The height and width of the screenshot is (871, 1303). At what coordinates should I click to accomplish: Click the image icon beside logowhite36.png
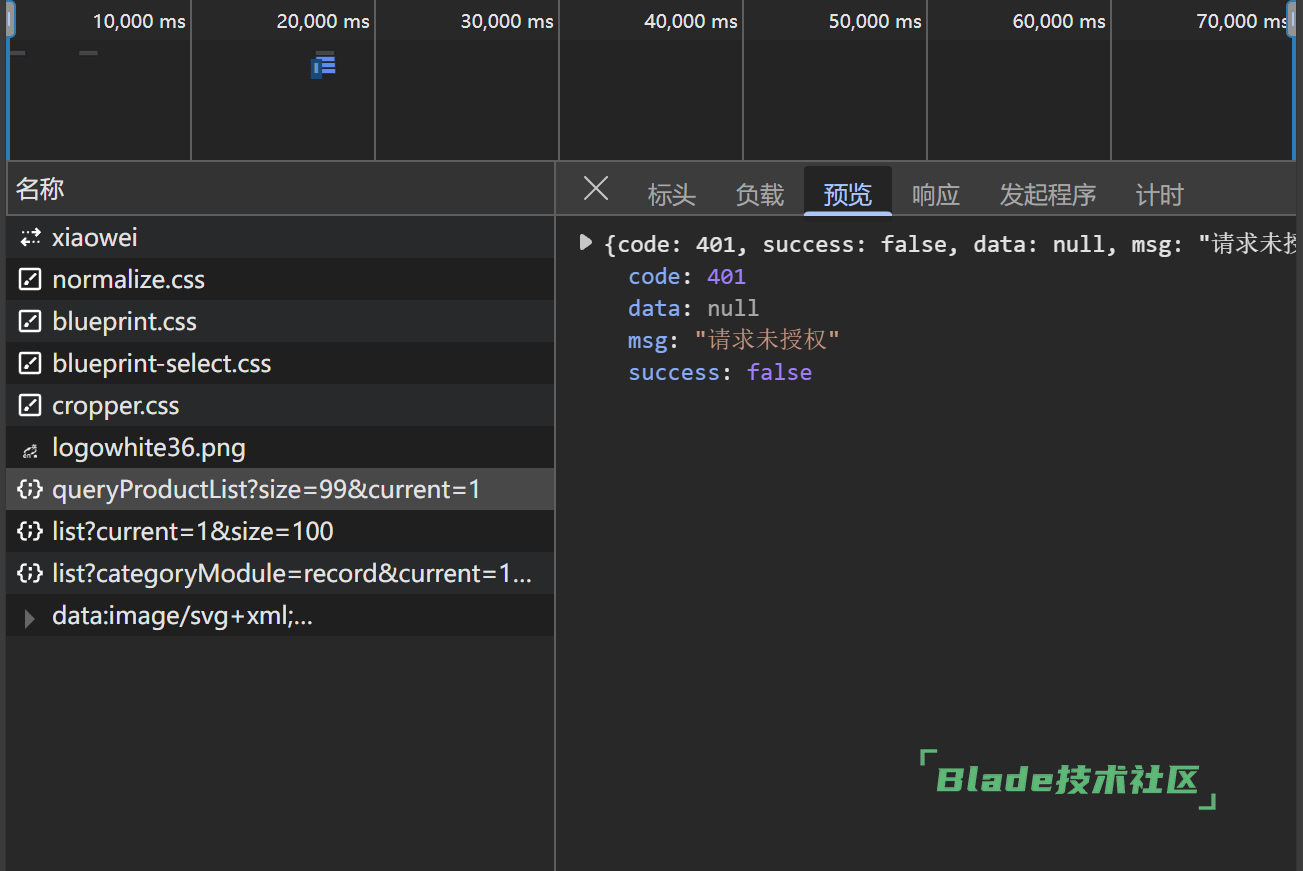tap(30, 449)
